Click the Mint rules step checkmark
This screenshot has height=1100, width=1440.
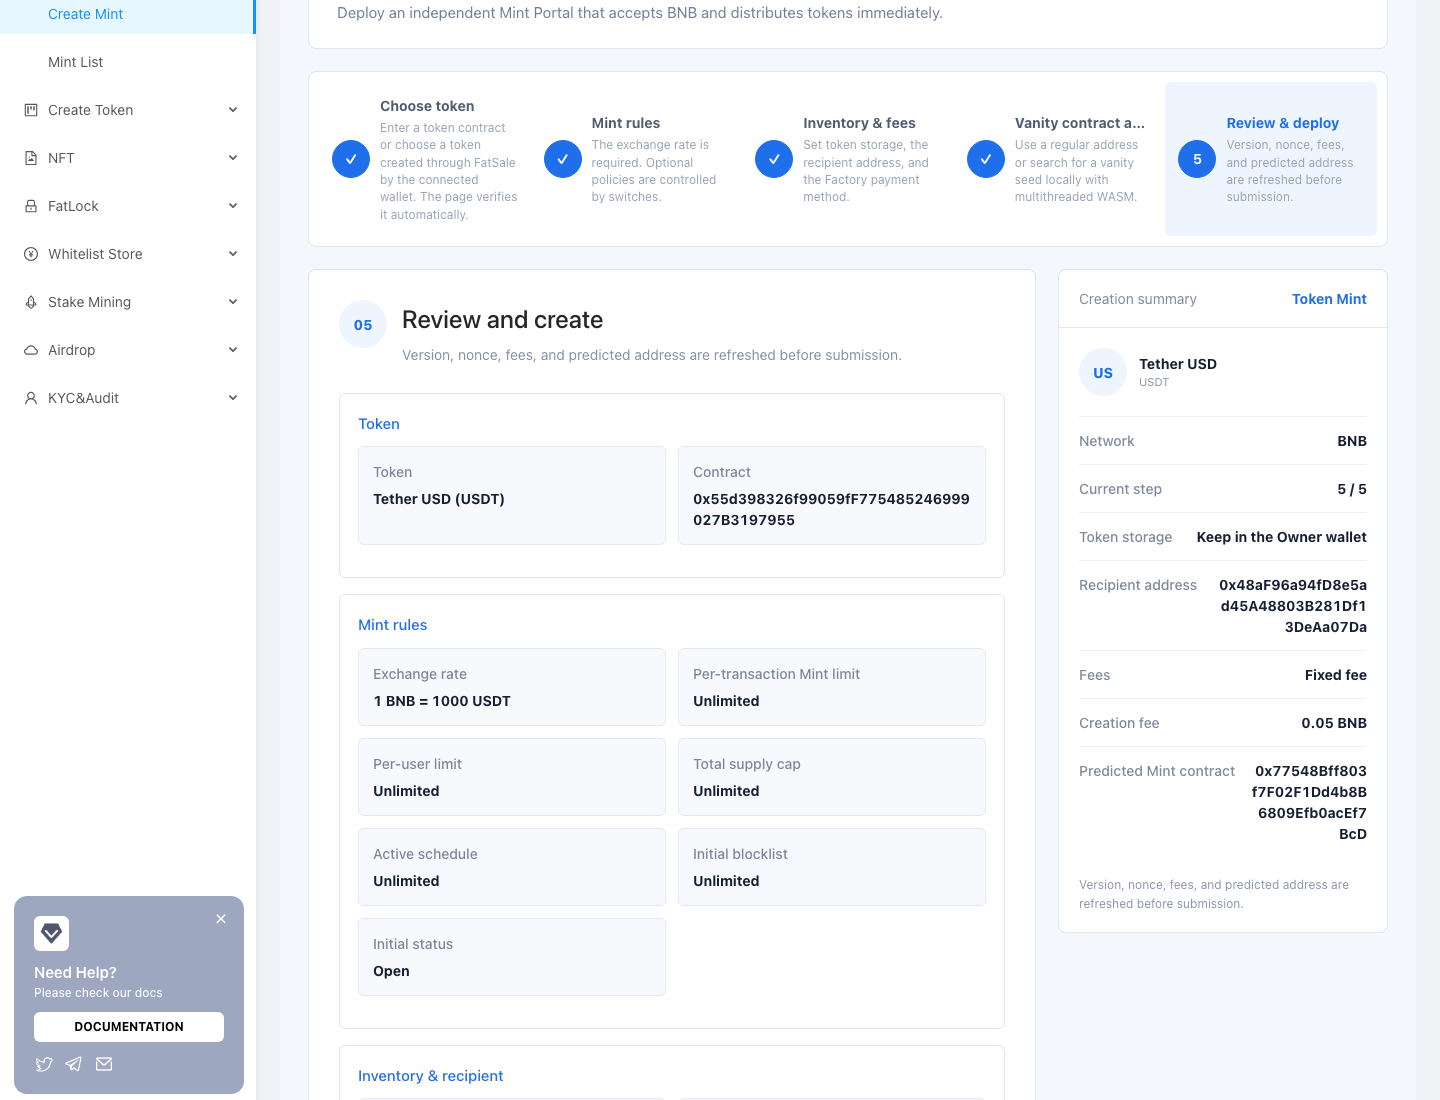[x=563, y=159]
